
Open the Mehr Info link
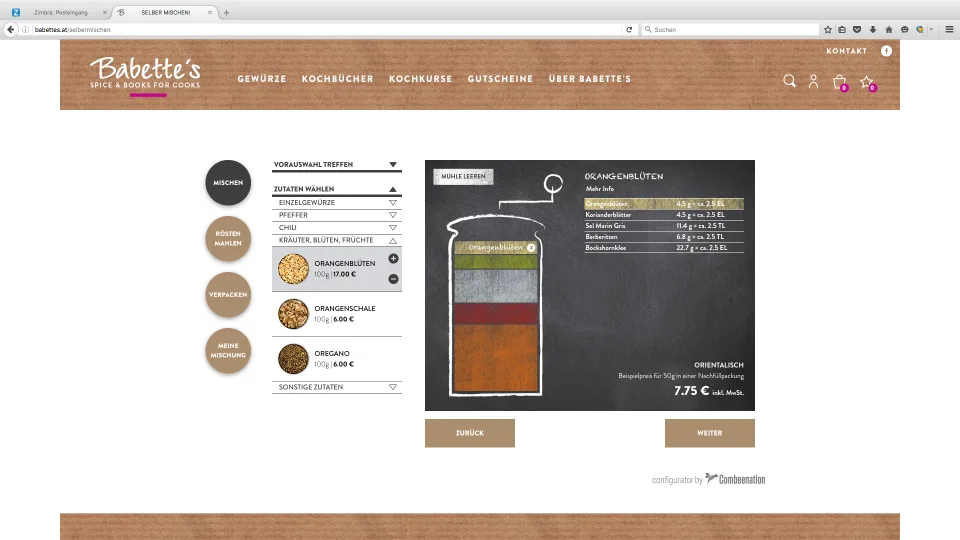pyautogui.click(x=599, y=189)
